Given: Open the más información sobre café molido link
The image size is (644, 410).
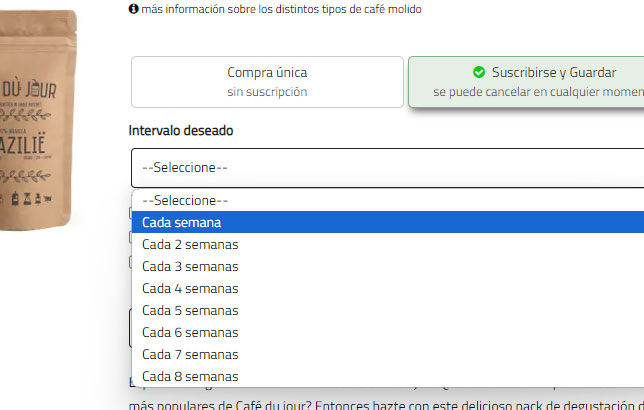Looking at the screenshot, I should (x=282, y=9).
